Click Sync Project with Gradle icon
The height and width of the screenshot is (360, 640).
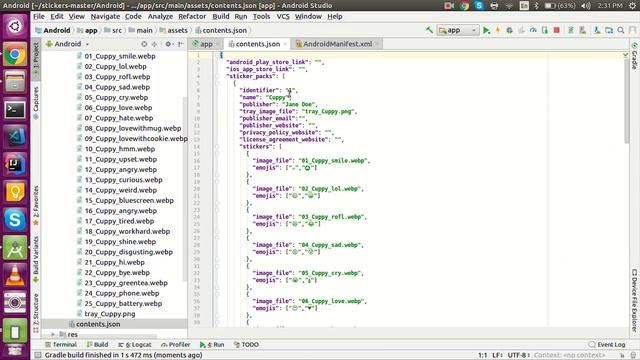point(571,30)
